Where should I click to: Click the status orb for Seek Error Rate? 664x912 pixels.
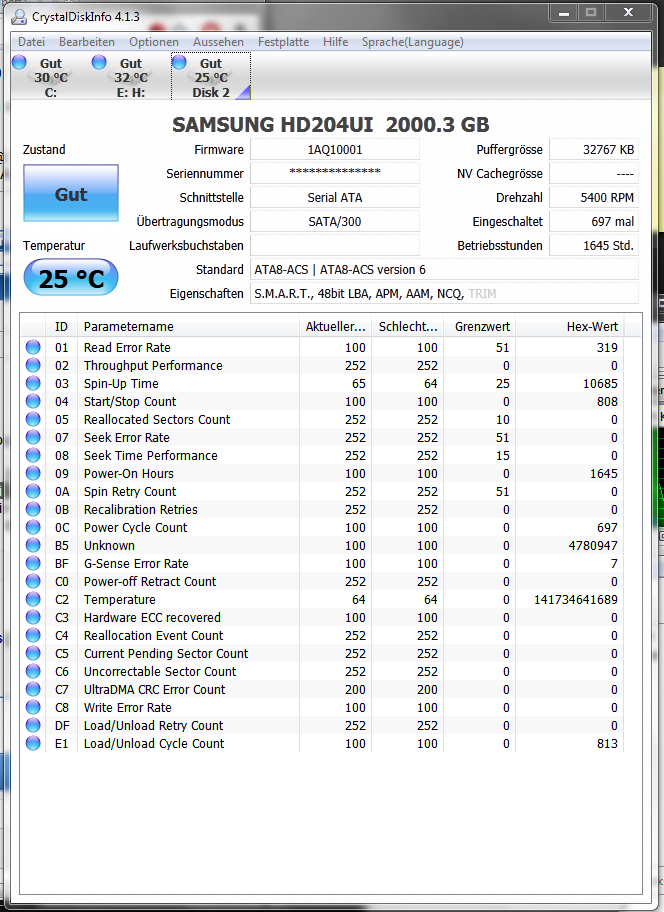click(x=33, y=437)
